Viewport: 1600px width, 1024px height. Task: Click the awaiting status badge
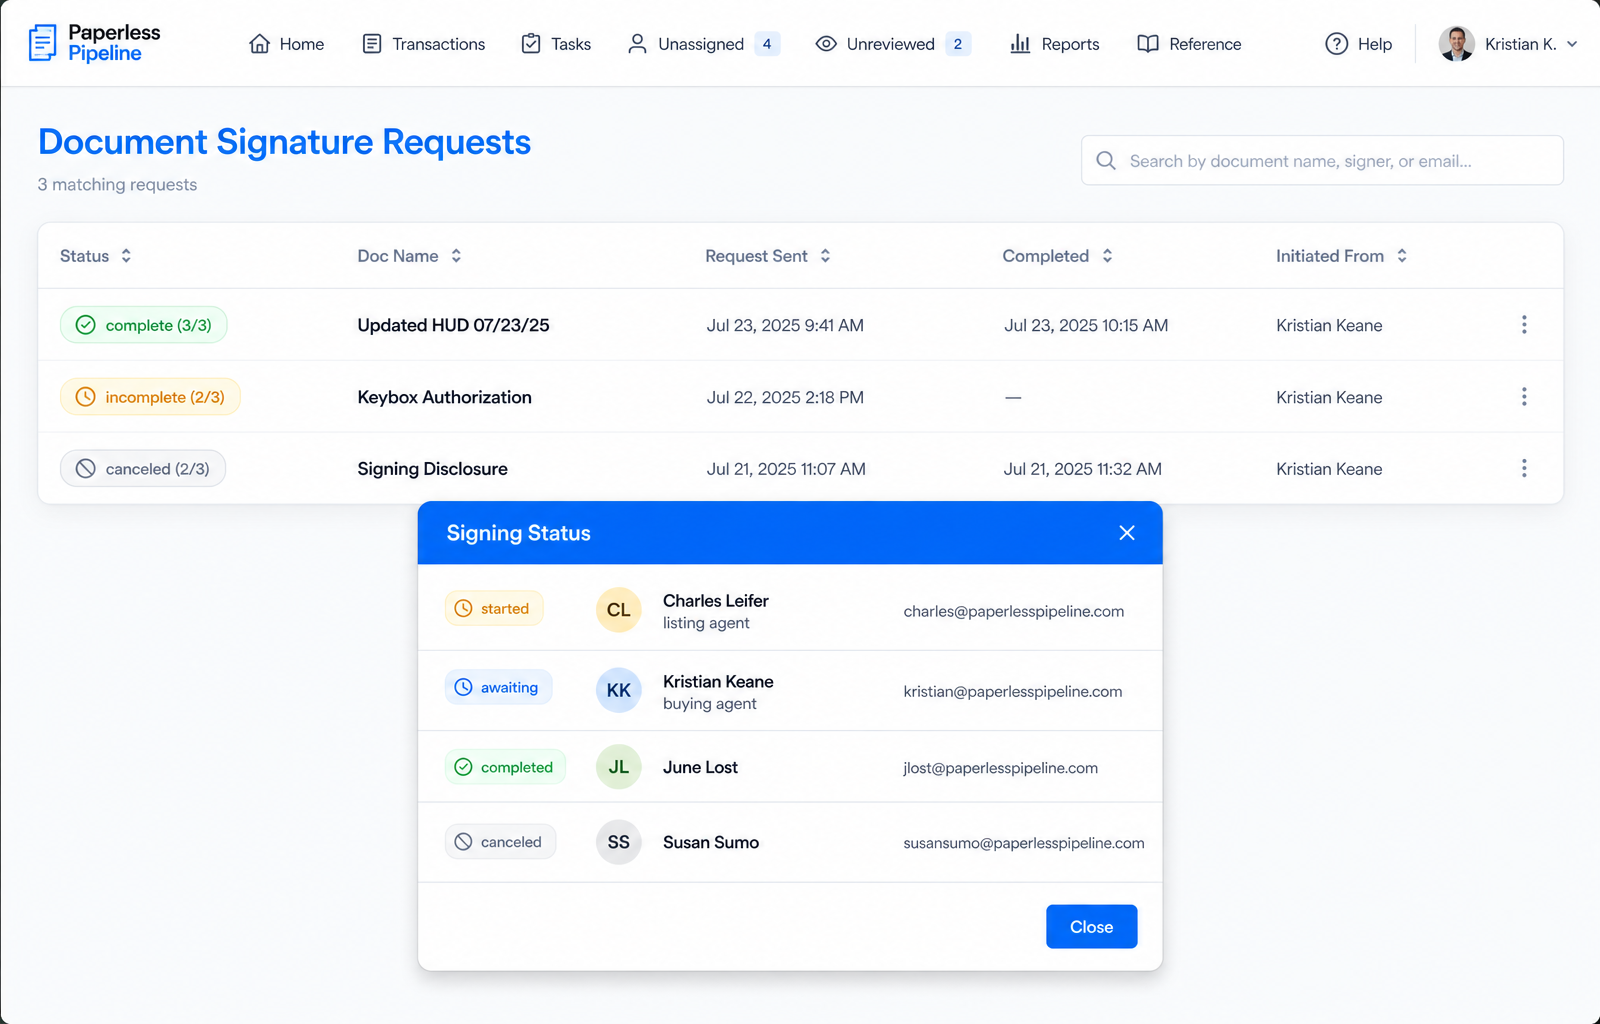pos(498,687)
